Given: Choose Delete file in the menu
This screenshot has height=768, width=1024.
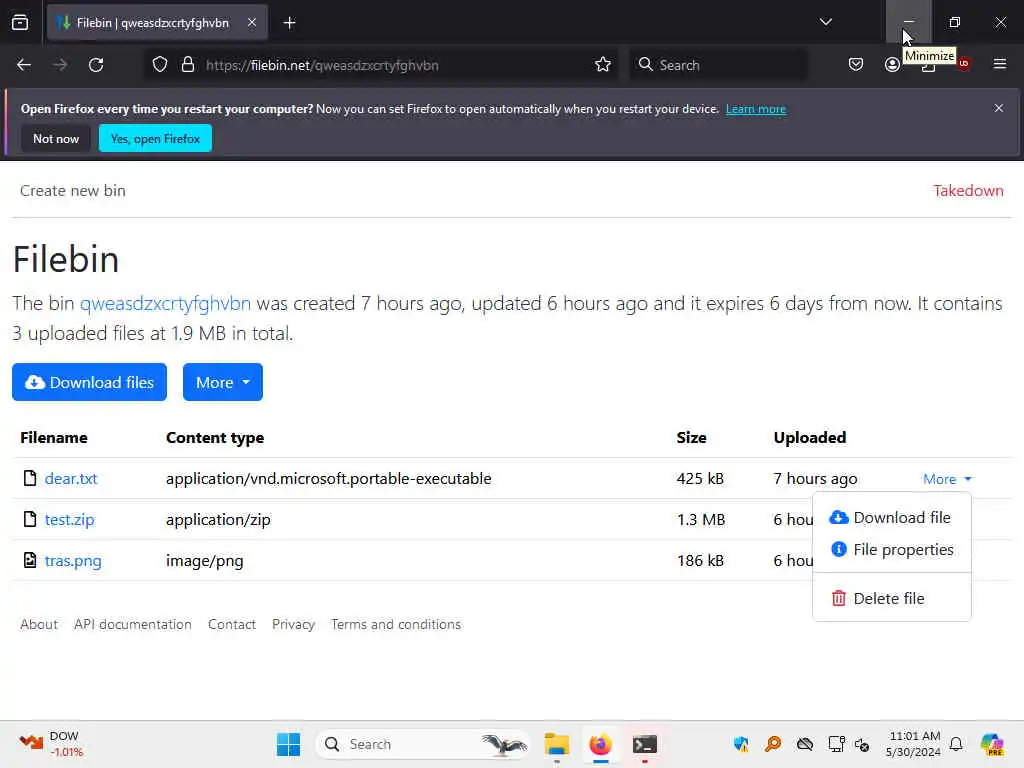Looking at the screenshot, I should coord(878,598).
